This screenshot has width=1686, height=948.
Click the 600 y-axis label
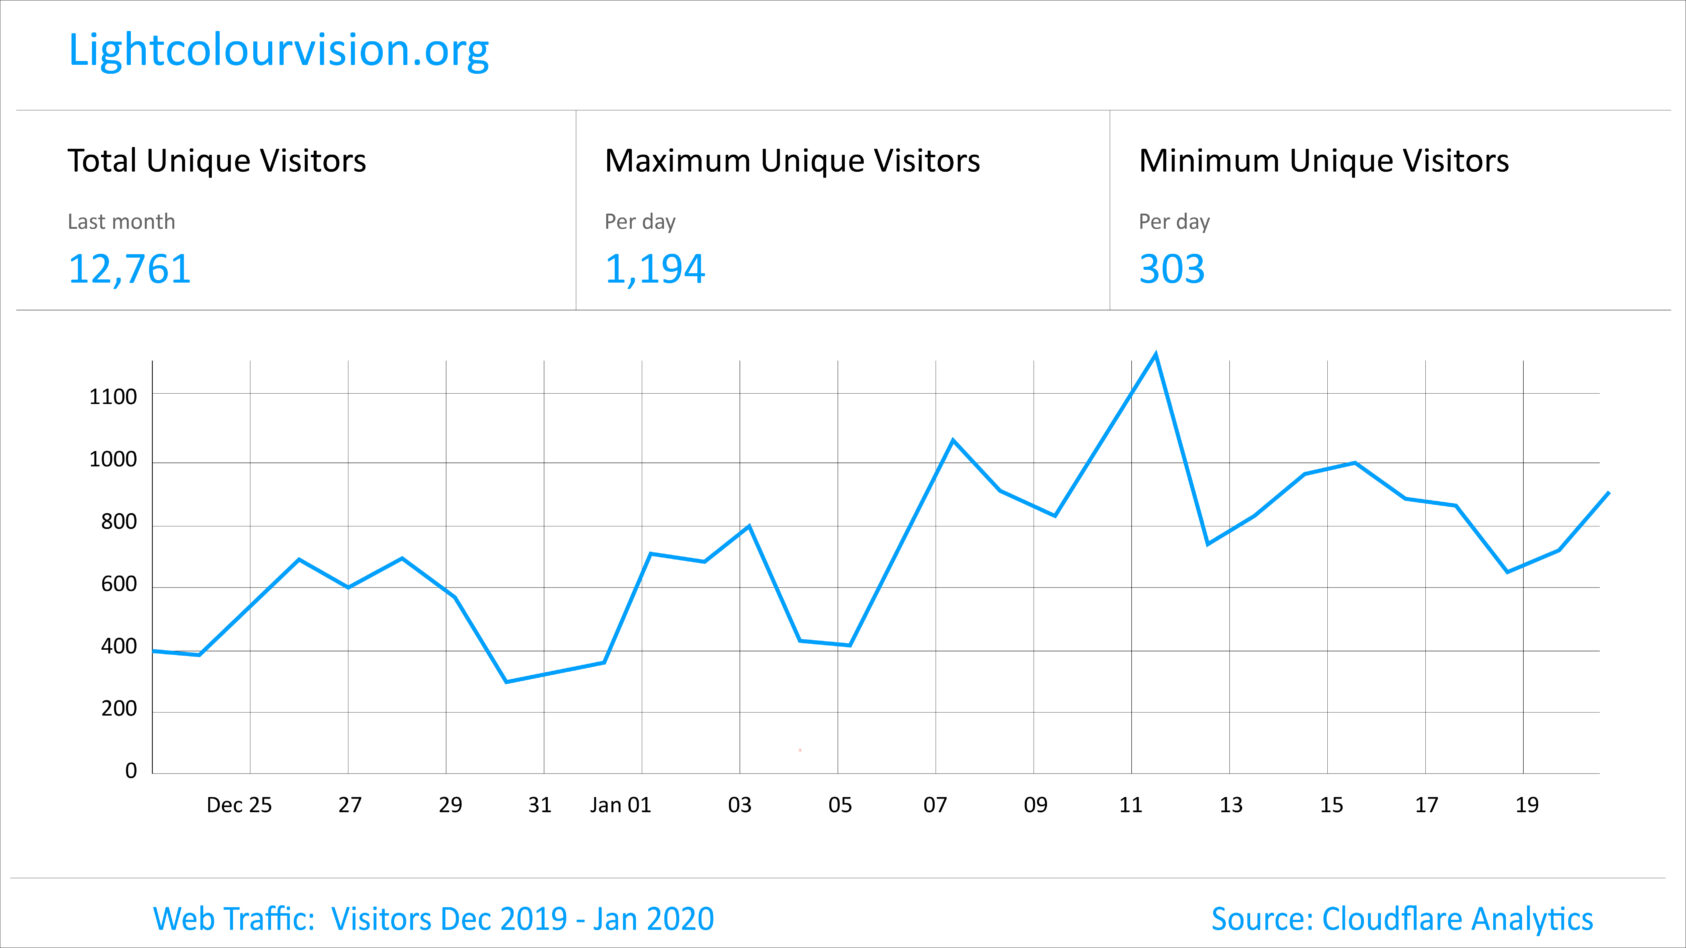(x=119, y=585)
